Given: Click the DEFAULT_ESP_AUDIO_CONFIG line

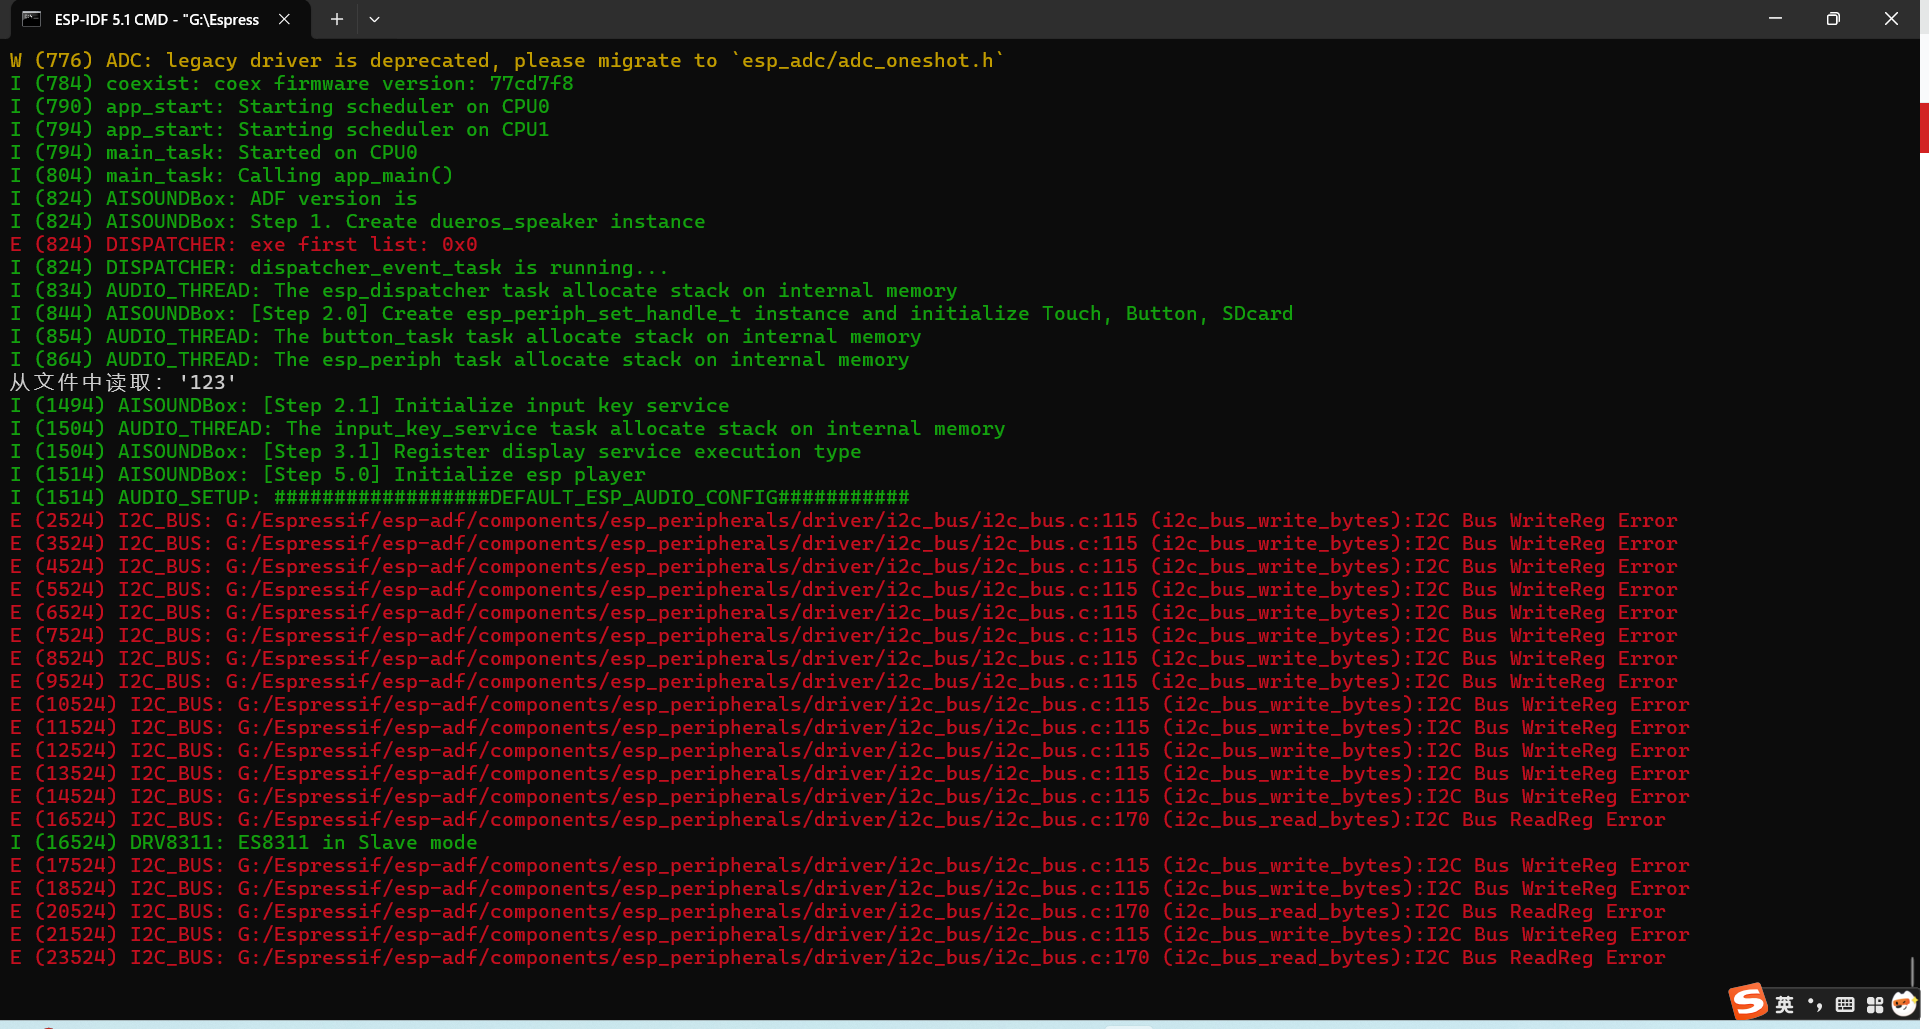Looking at the screenshot, I should pos(460,498).
